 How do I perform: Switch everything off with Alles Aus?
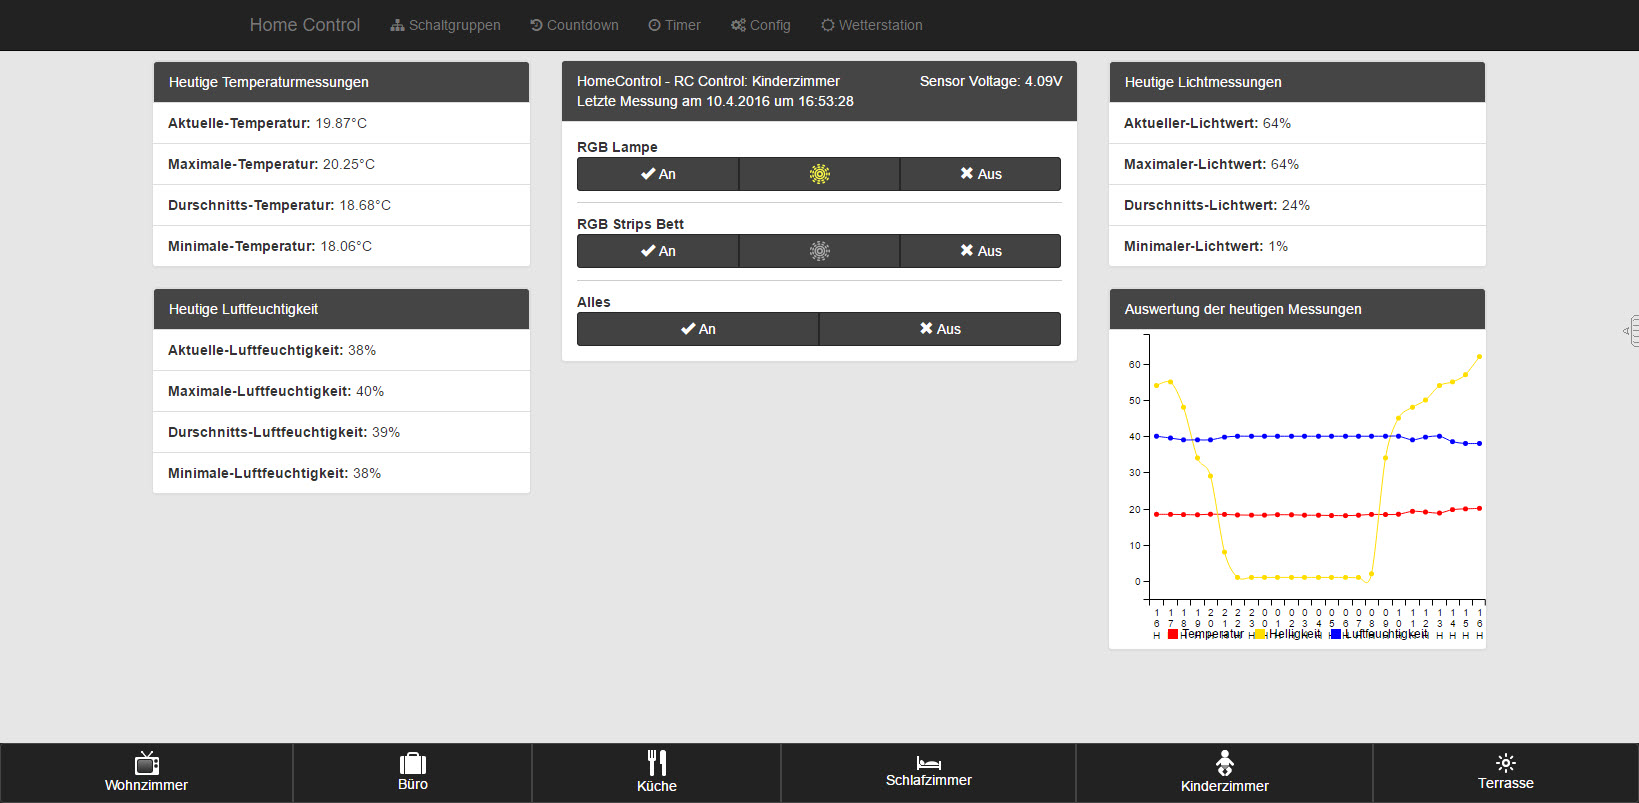tap(940, 329)
